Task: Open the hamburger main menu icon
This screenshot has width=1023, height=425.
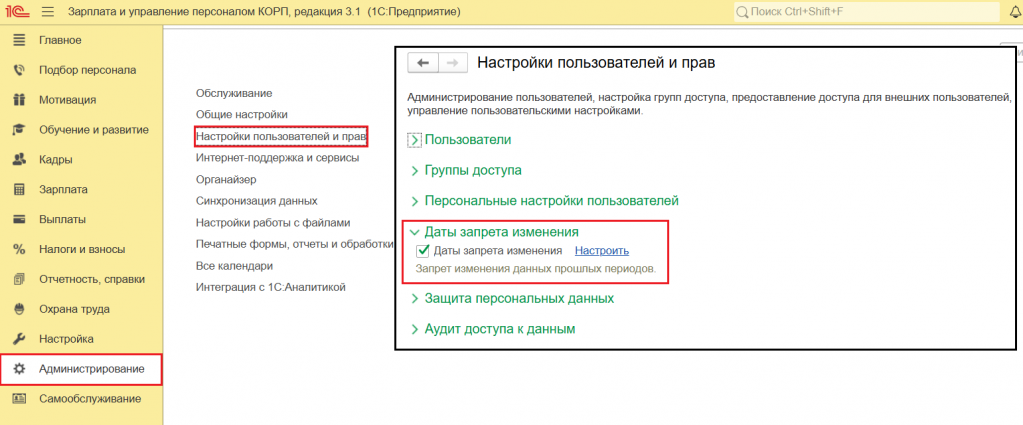Action: pyautogui.click(x=48, y=12)
